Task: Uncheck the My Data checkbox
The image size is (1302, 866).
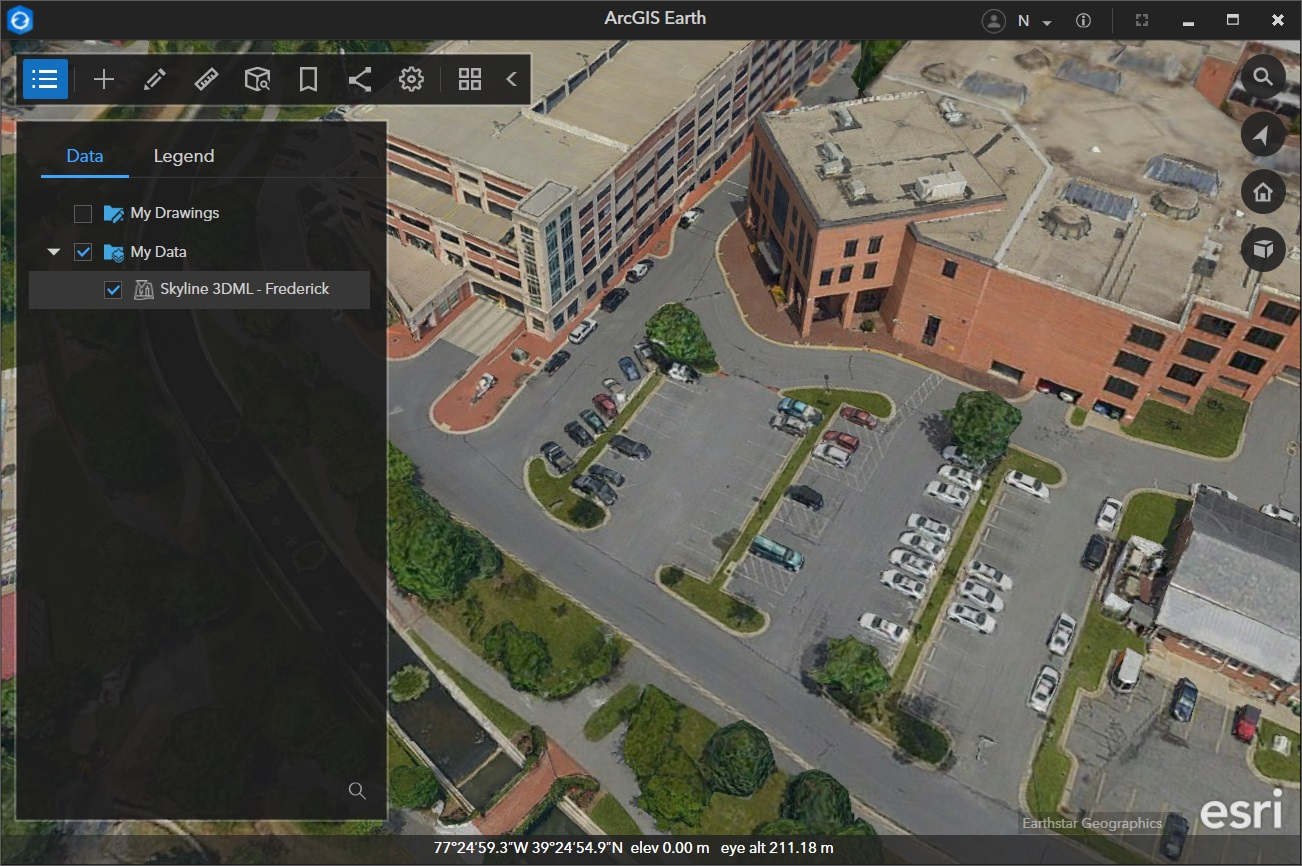Action: [83, 252]
